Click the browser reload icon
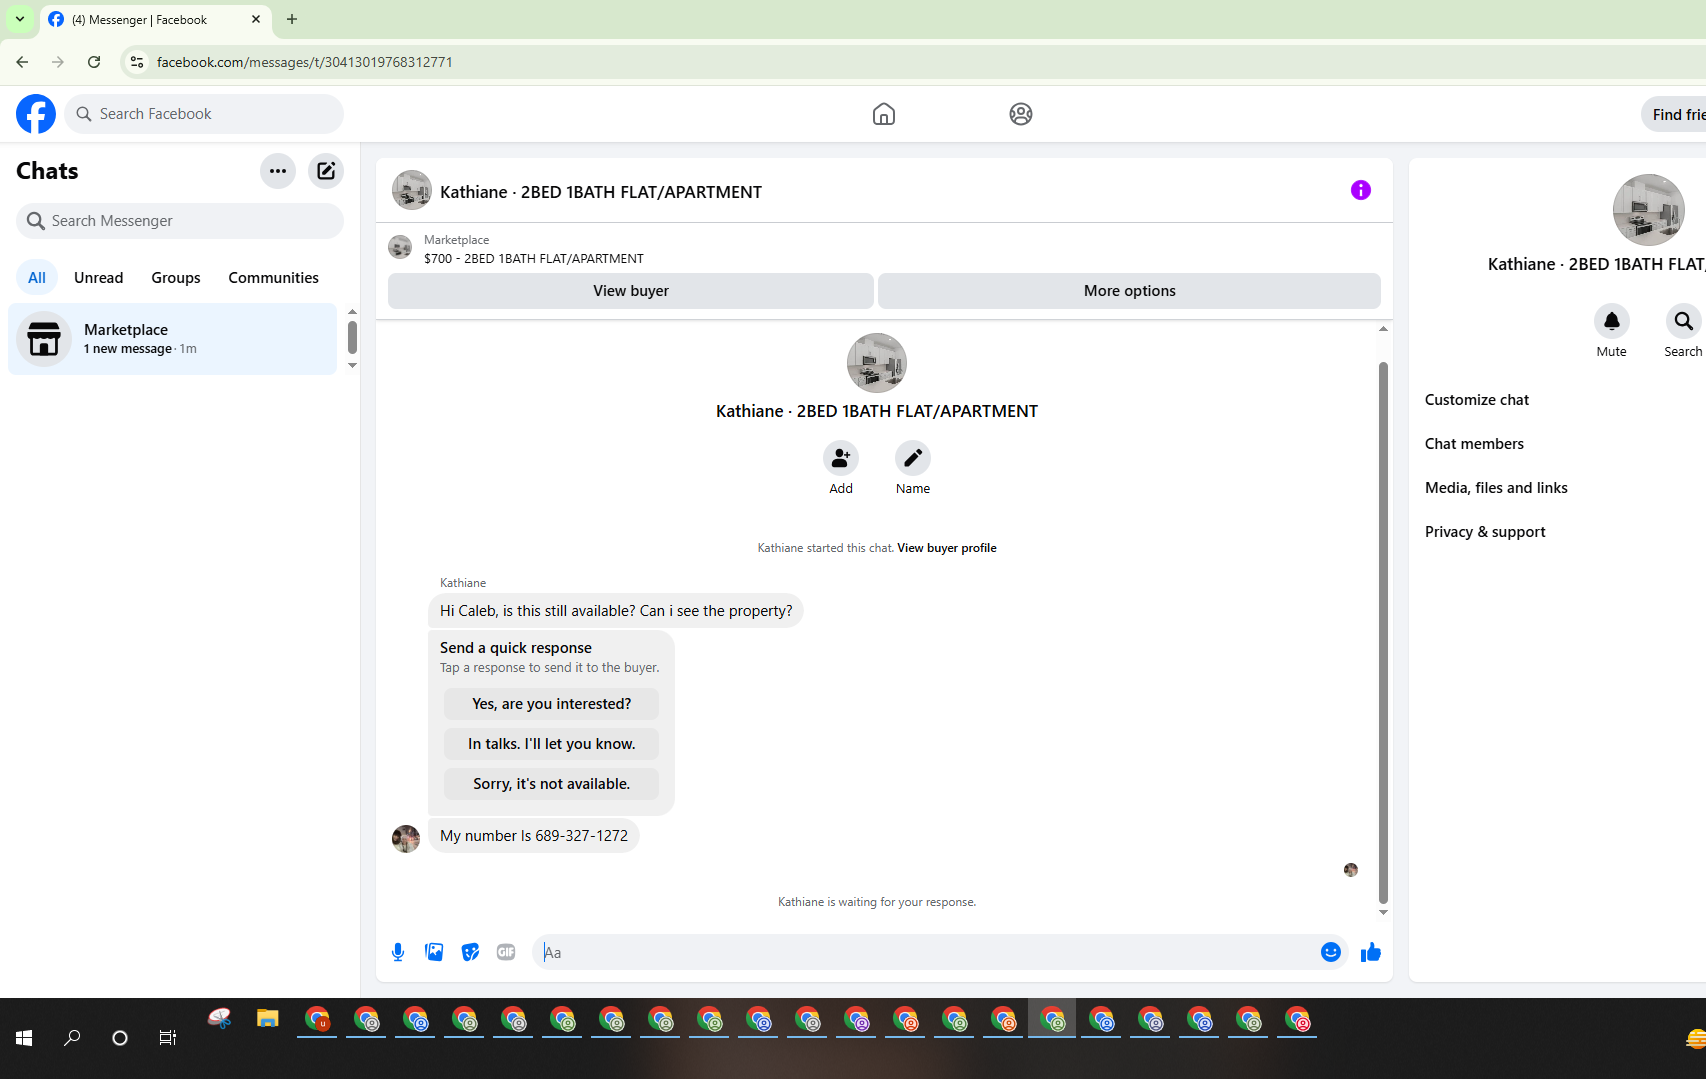1706x1079 pixels. 94,62
